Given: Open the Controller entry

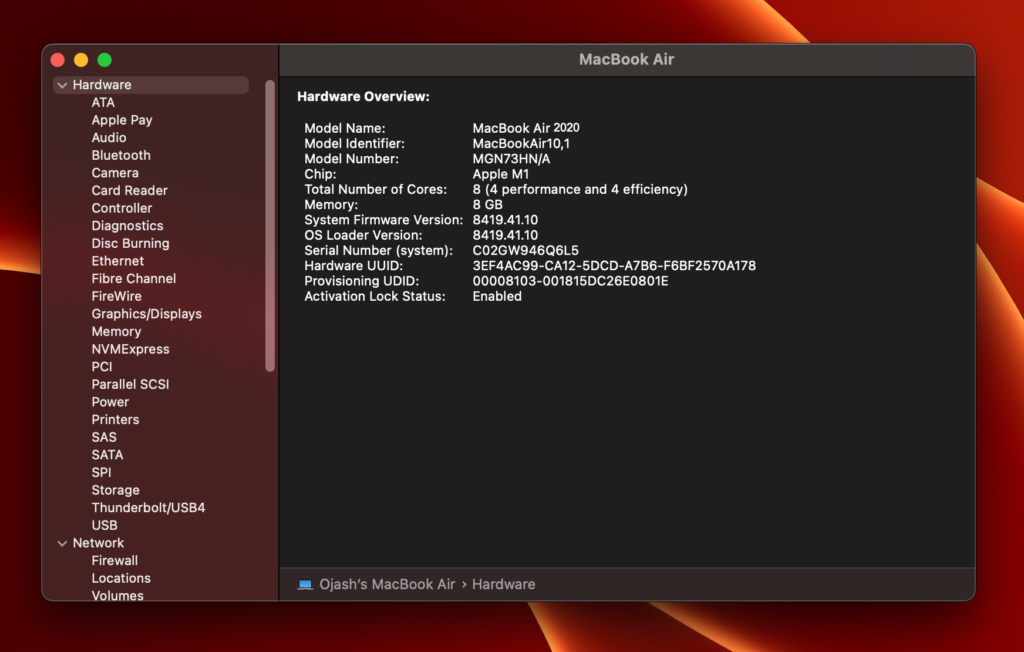Looking at the screenshot, I should (x=121, y=208).
